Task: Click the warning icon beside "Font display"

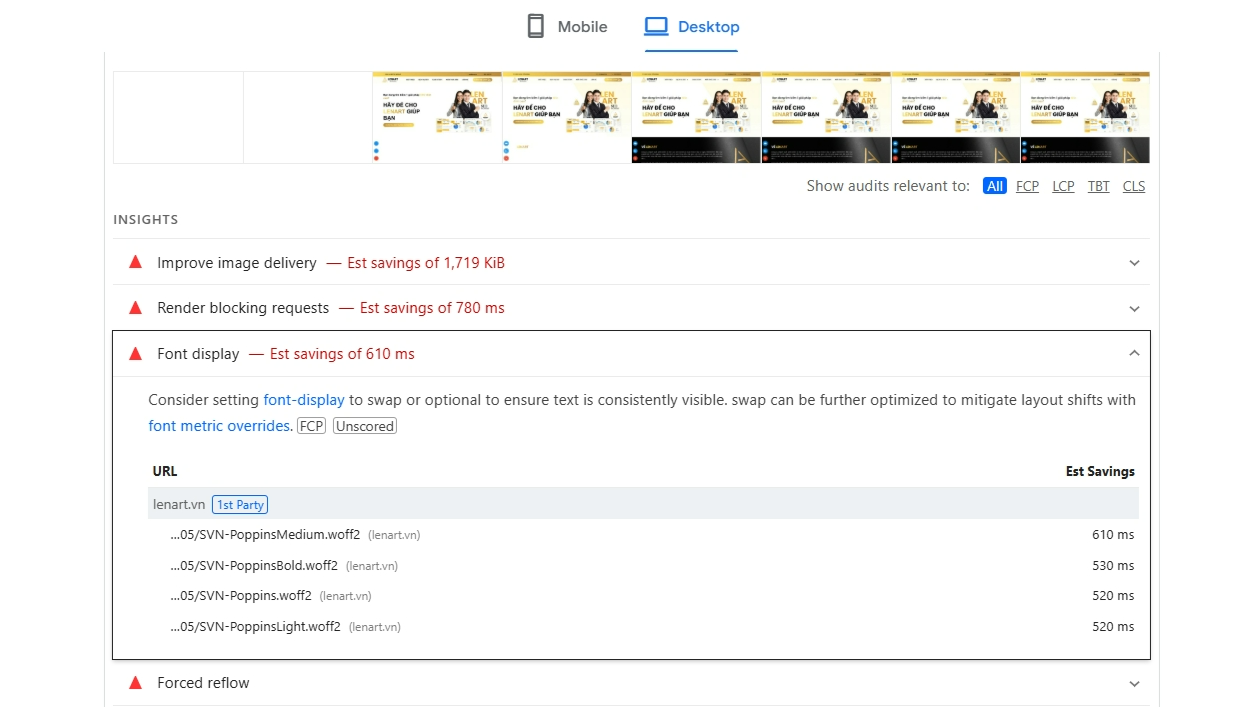Action: tap(135, 353)
